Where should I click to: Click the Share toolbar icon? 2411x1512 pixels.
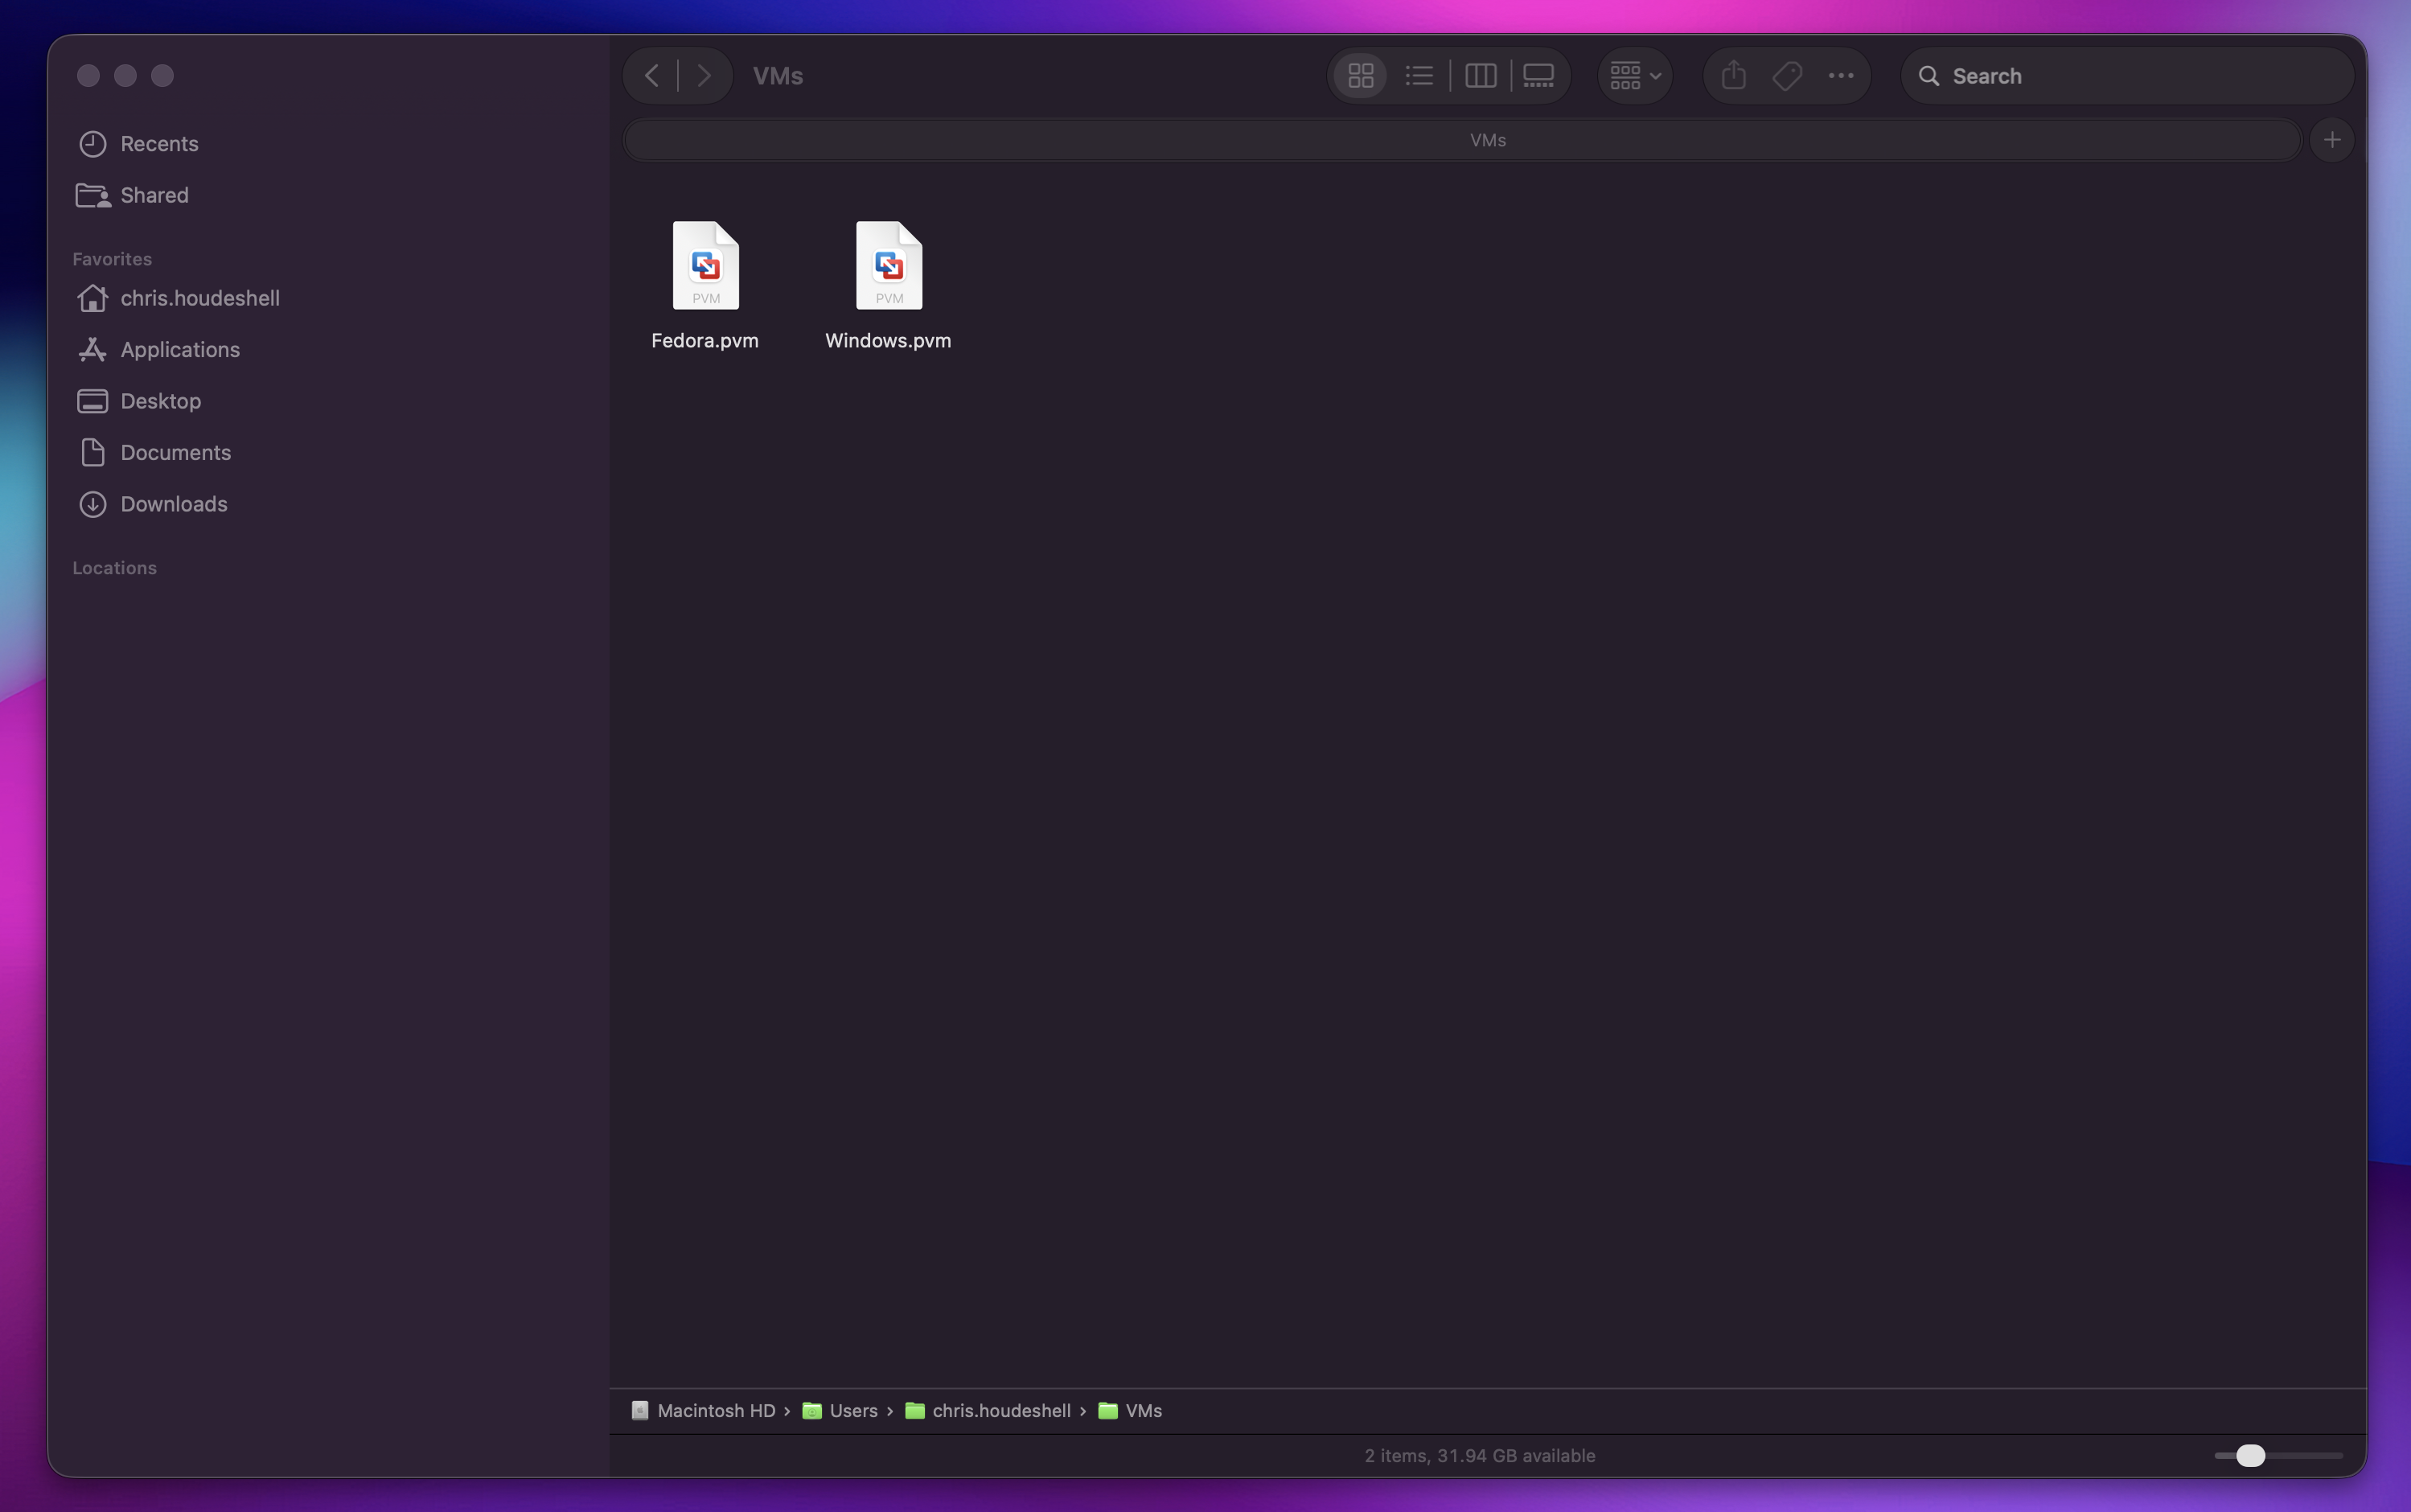(1733, 76)
